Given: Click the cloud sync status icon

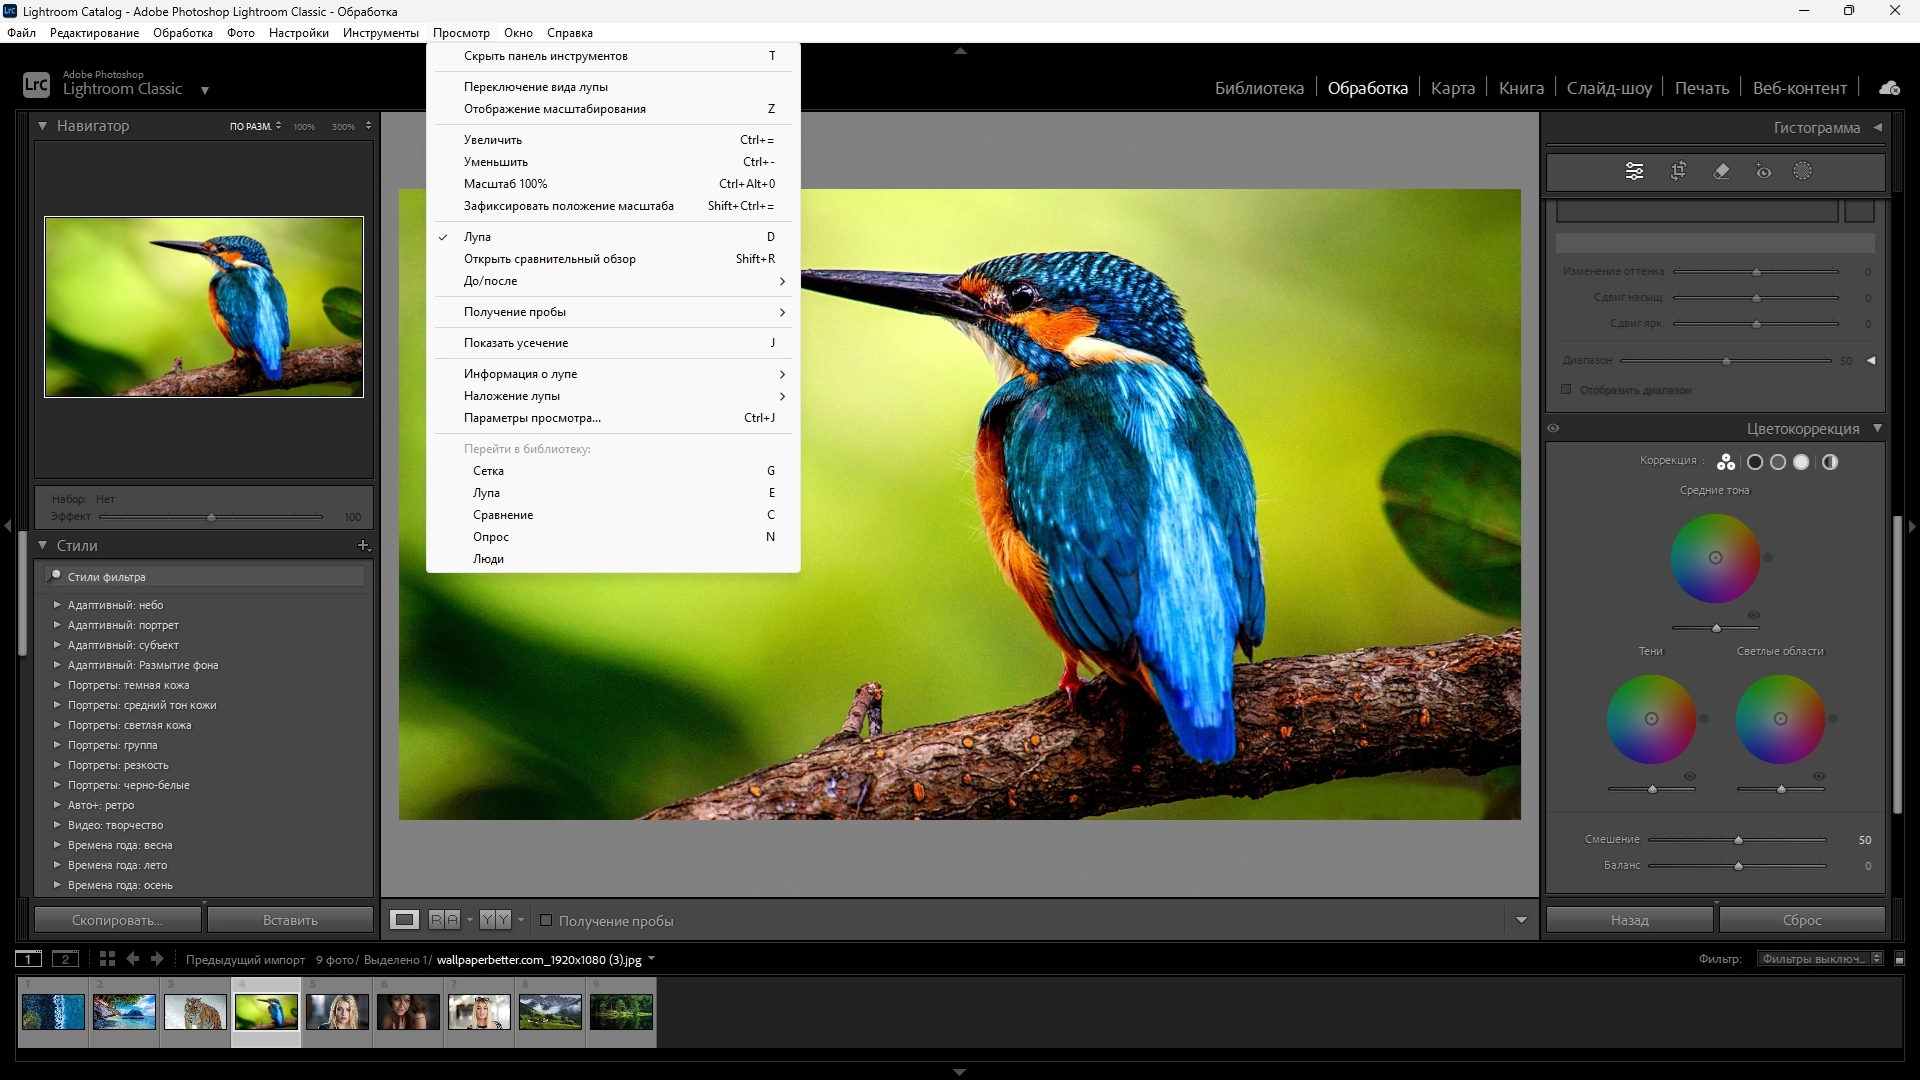Looking at the screenshot, I should click(x=1889, y=88).
